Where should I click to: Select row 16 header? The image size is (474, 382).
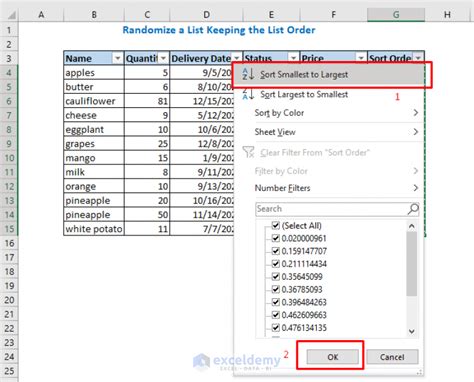pyautogui.click(x=9, y=243)
